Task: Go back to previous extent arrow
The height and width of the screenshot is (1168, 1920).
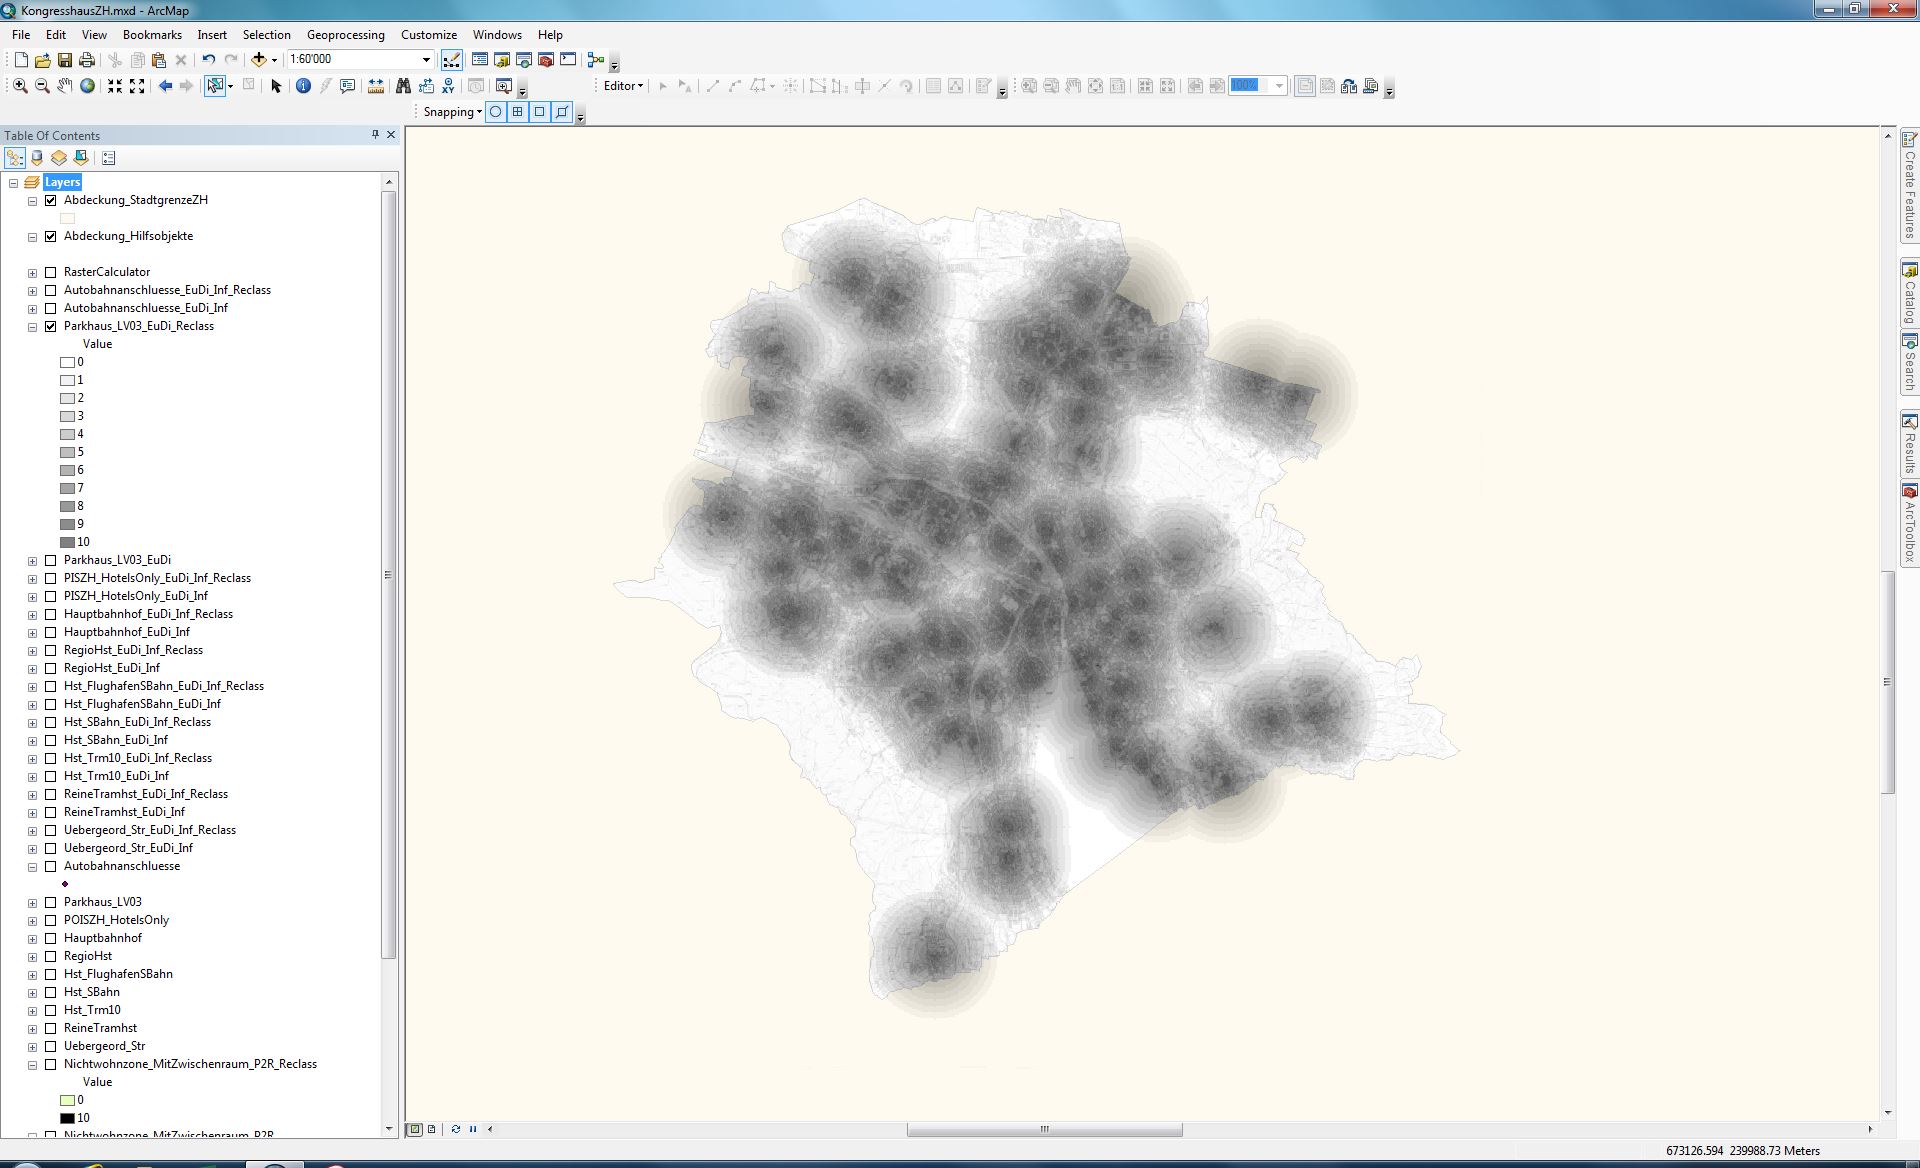Action: point(165,86)
